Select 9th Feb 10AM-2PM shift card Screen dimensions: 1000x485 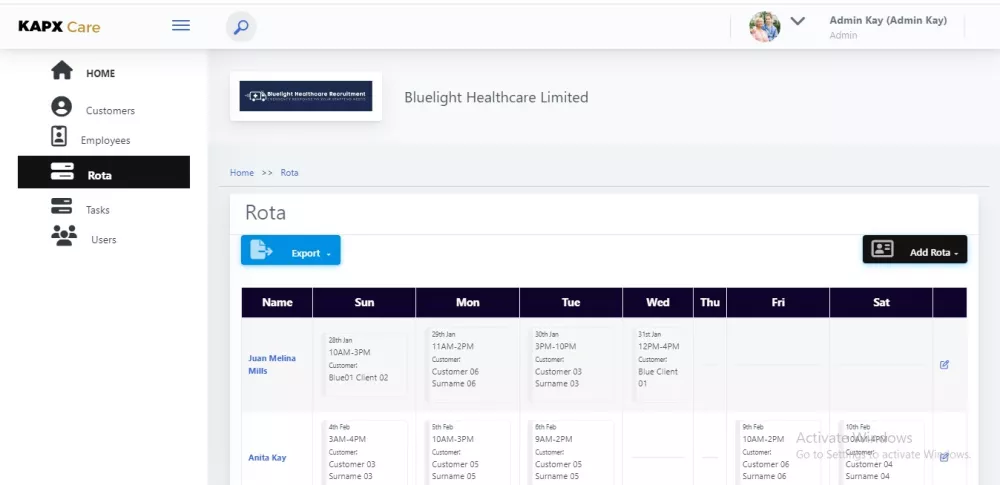pos(778,452)
